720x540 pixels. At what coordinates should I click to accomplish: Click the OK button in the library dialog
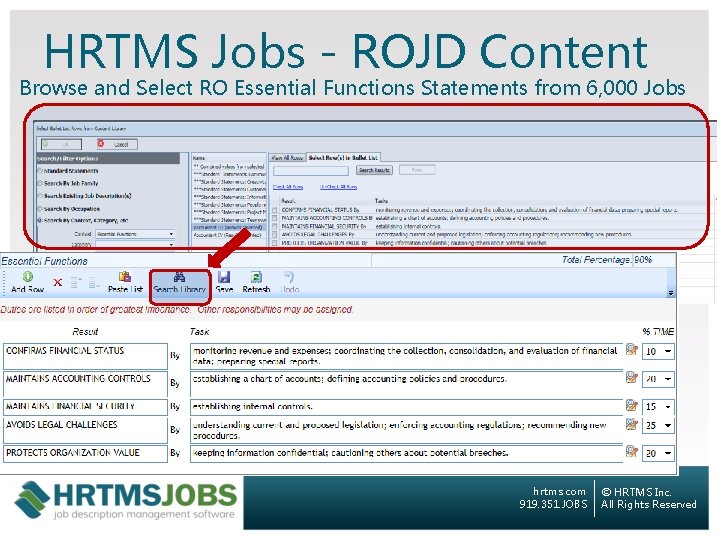61,144
